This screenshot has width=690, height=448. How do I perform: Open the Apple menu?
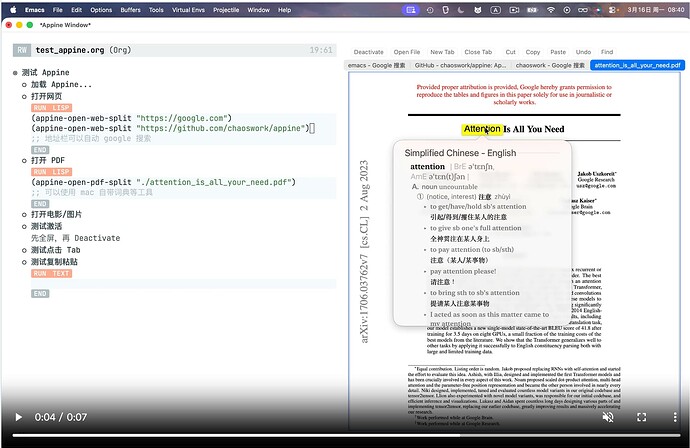[x=13, y=9]
